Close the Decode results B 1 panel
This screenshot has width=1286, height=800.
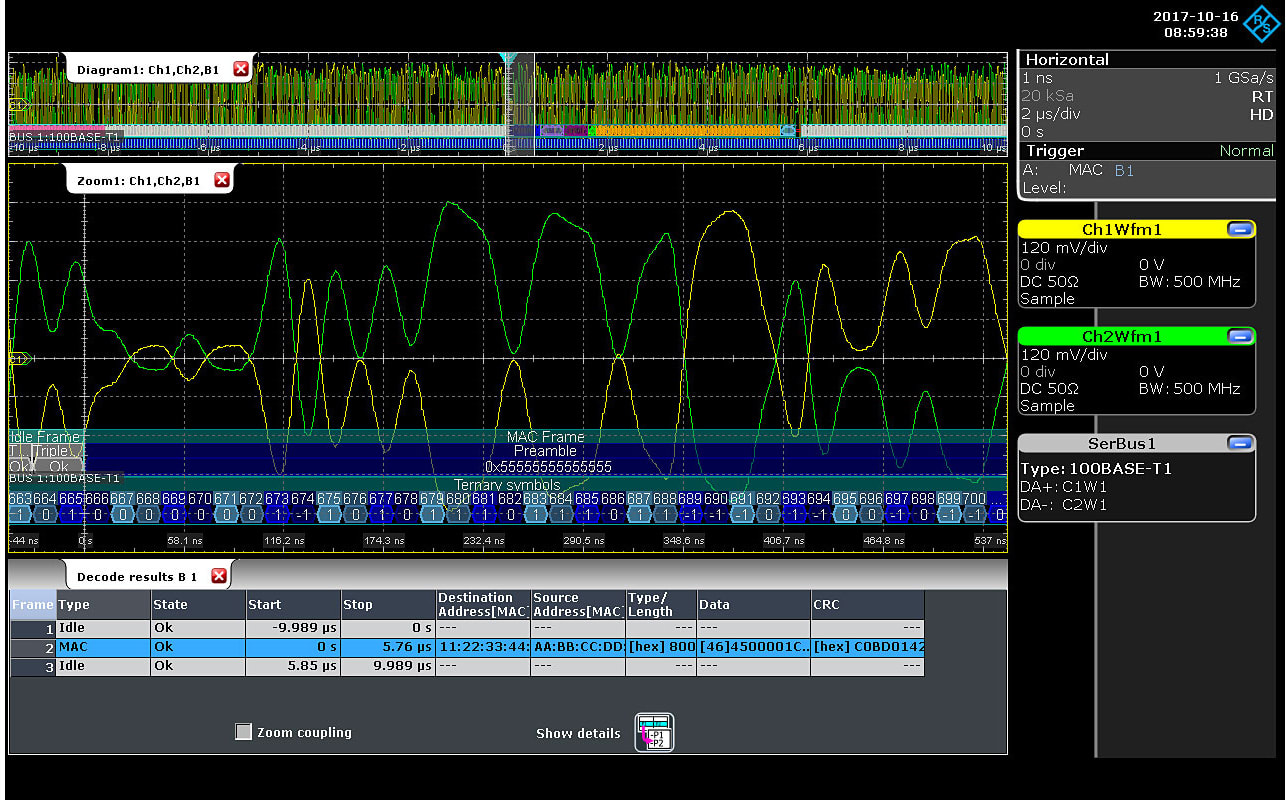219,574
